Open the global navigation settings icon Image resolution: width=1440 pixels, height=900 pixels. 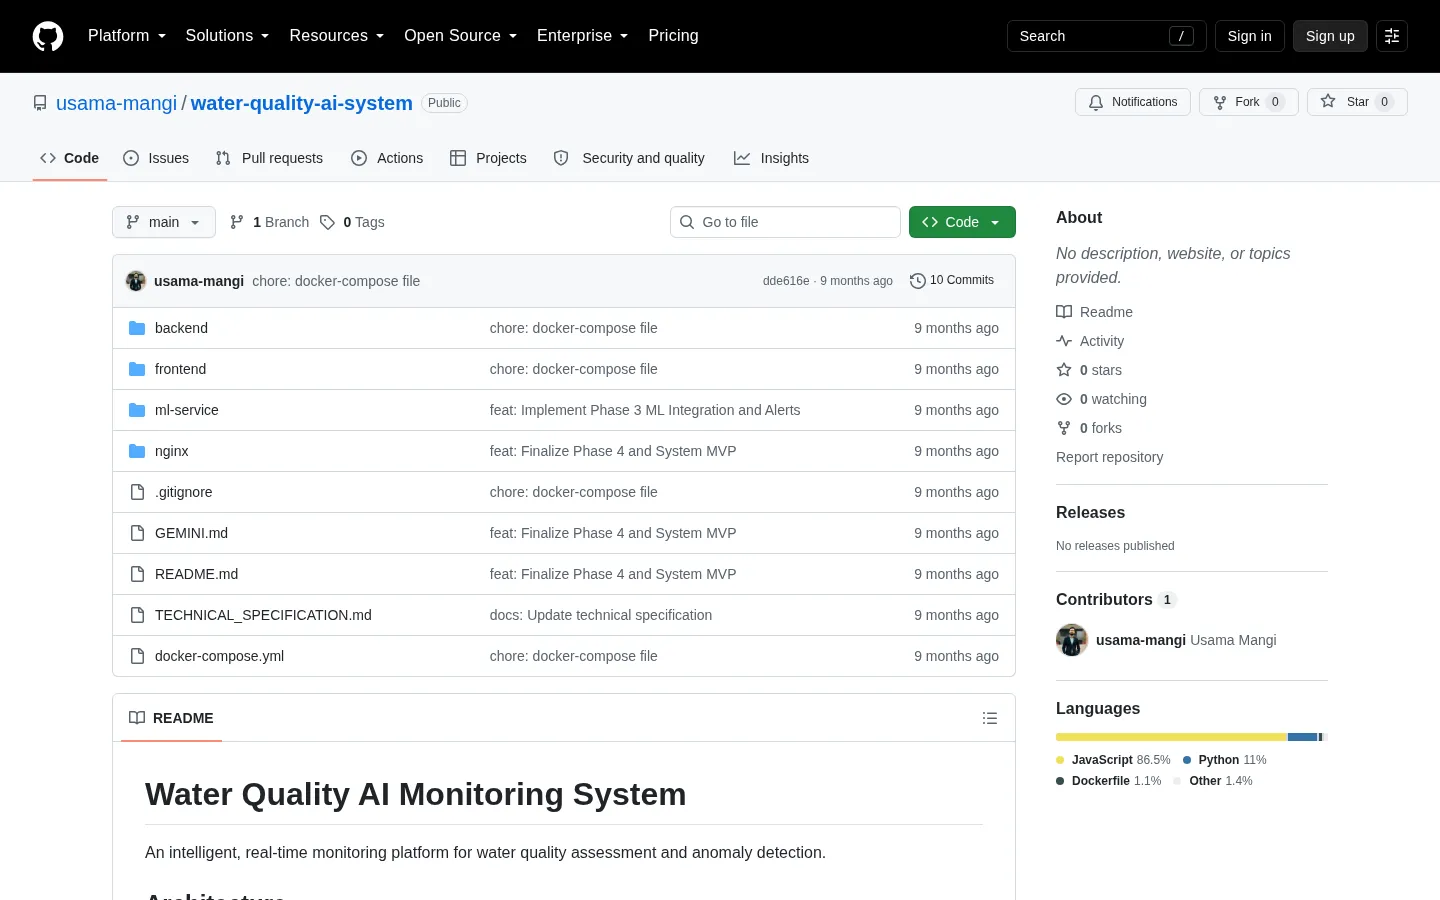pyautogui.click(x=1392, y=36)
